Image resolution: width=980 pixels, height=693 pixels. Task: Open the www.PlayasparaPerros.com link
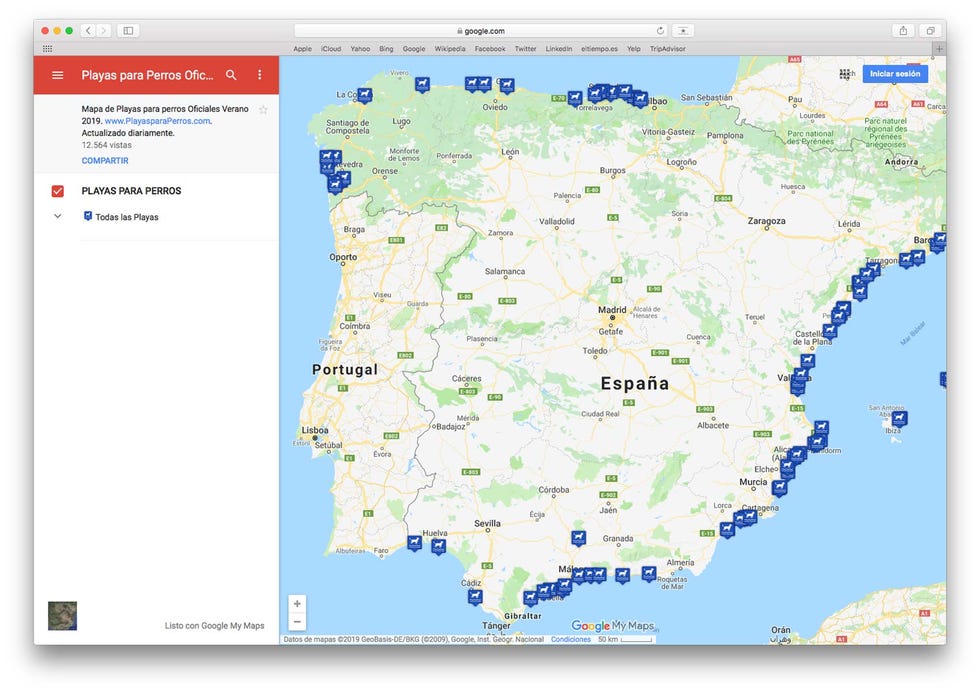[158, 121]
